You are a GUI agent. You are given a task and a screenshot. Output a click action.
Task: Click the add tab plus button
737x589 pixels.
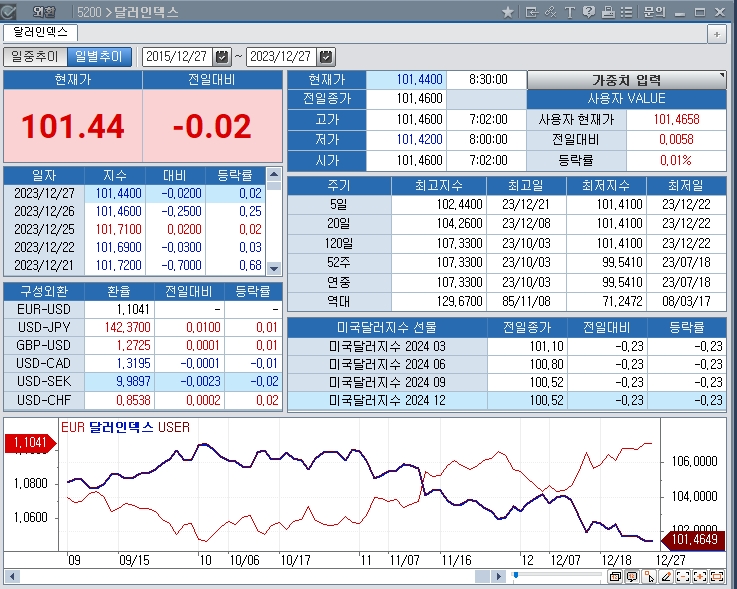716,34
